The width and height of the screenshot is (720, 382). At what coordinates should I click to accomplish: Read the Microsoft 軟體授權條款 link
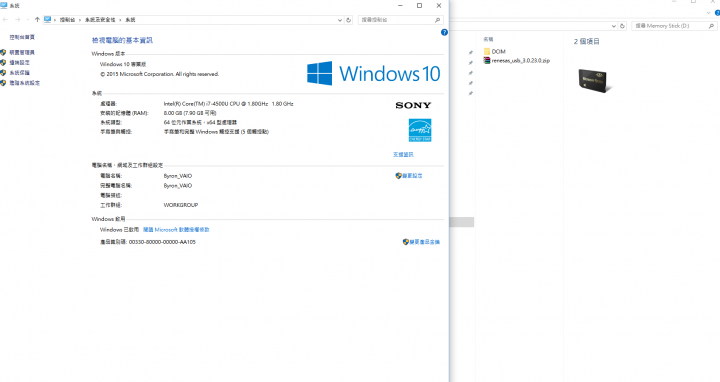pyautogui.click(x=176, y=230)
